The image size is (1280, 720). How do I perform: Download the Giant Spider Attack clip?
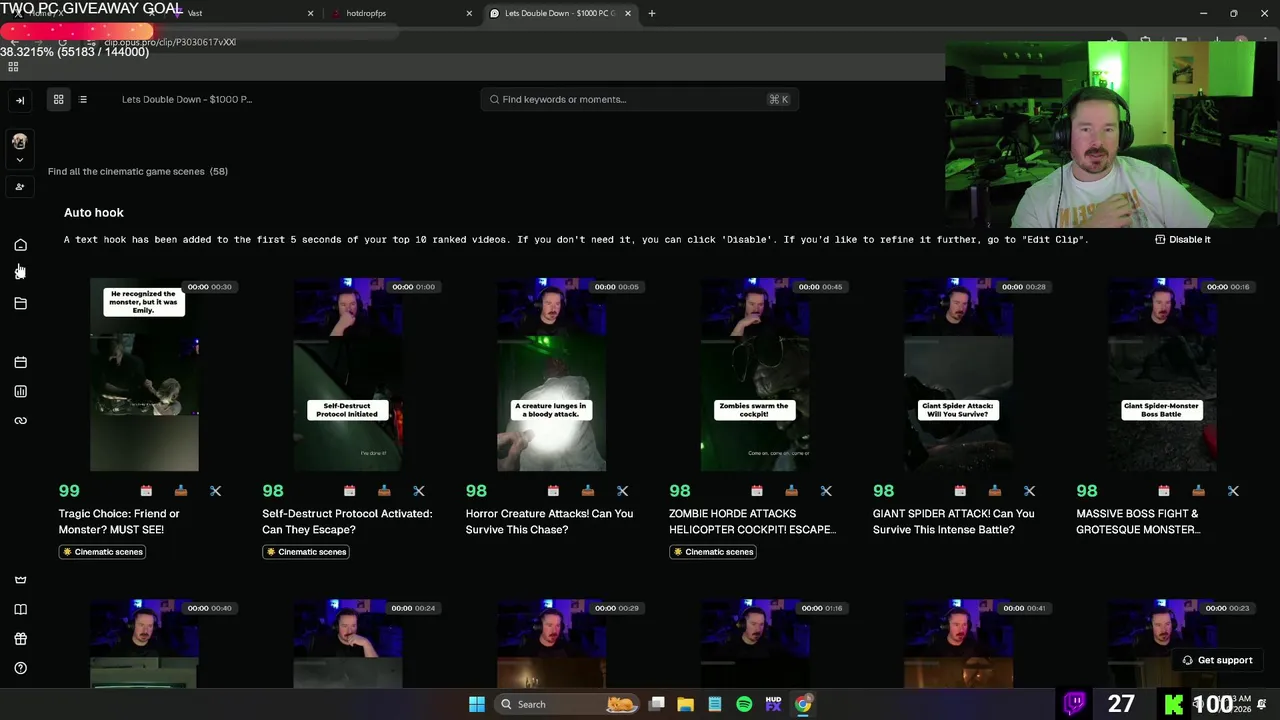coord(995,491)
